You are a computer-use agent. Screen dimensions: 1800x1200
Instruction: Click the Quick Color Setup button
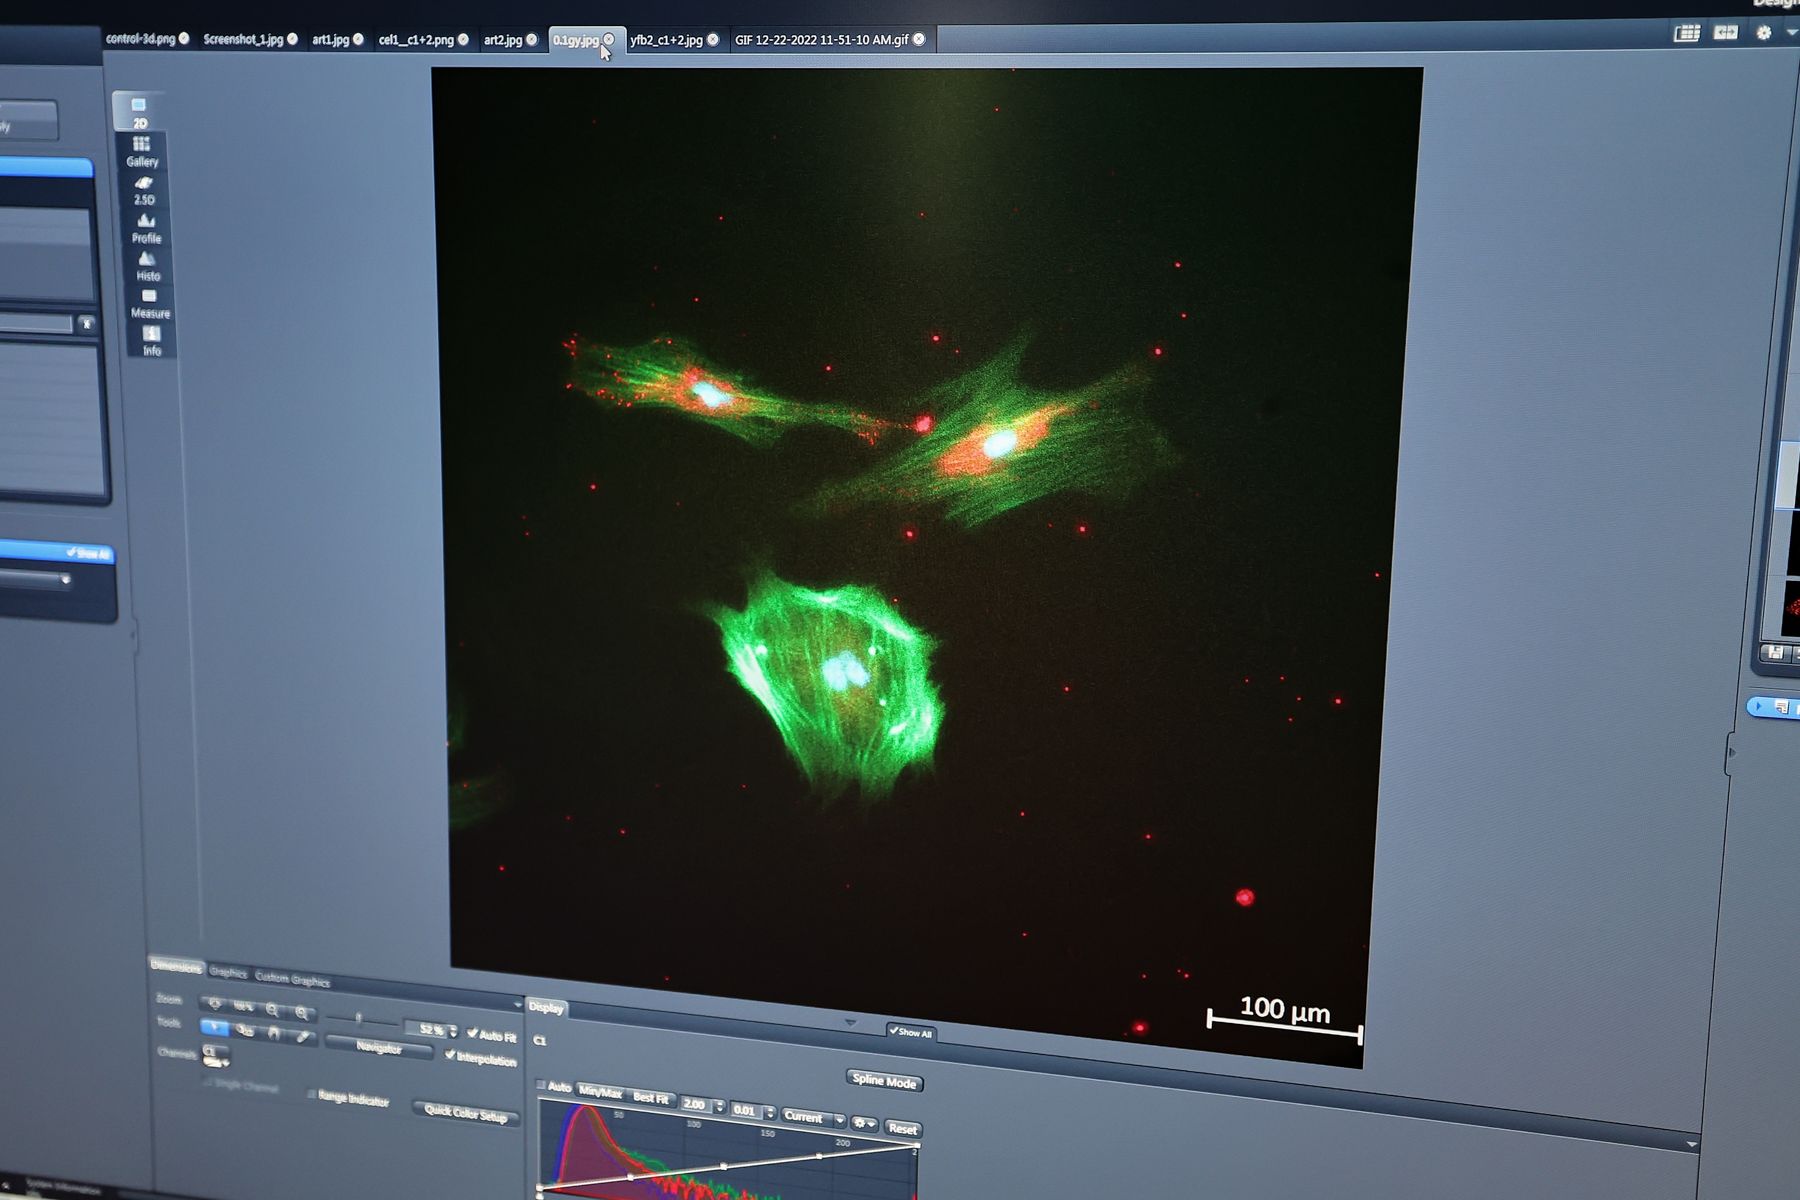click(x=466, y=1113)
